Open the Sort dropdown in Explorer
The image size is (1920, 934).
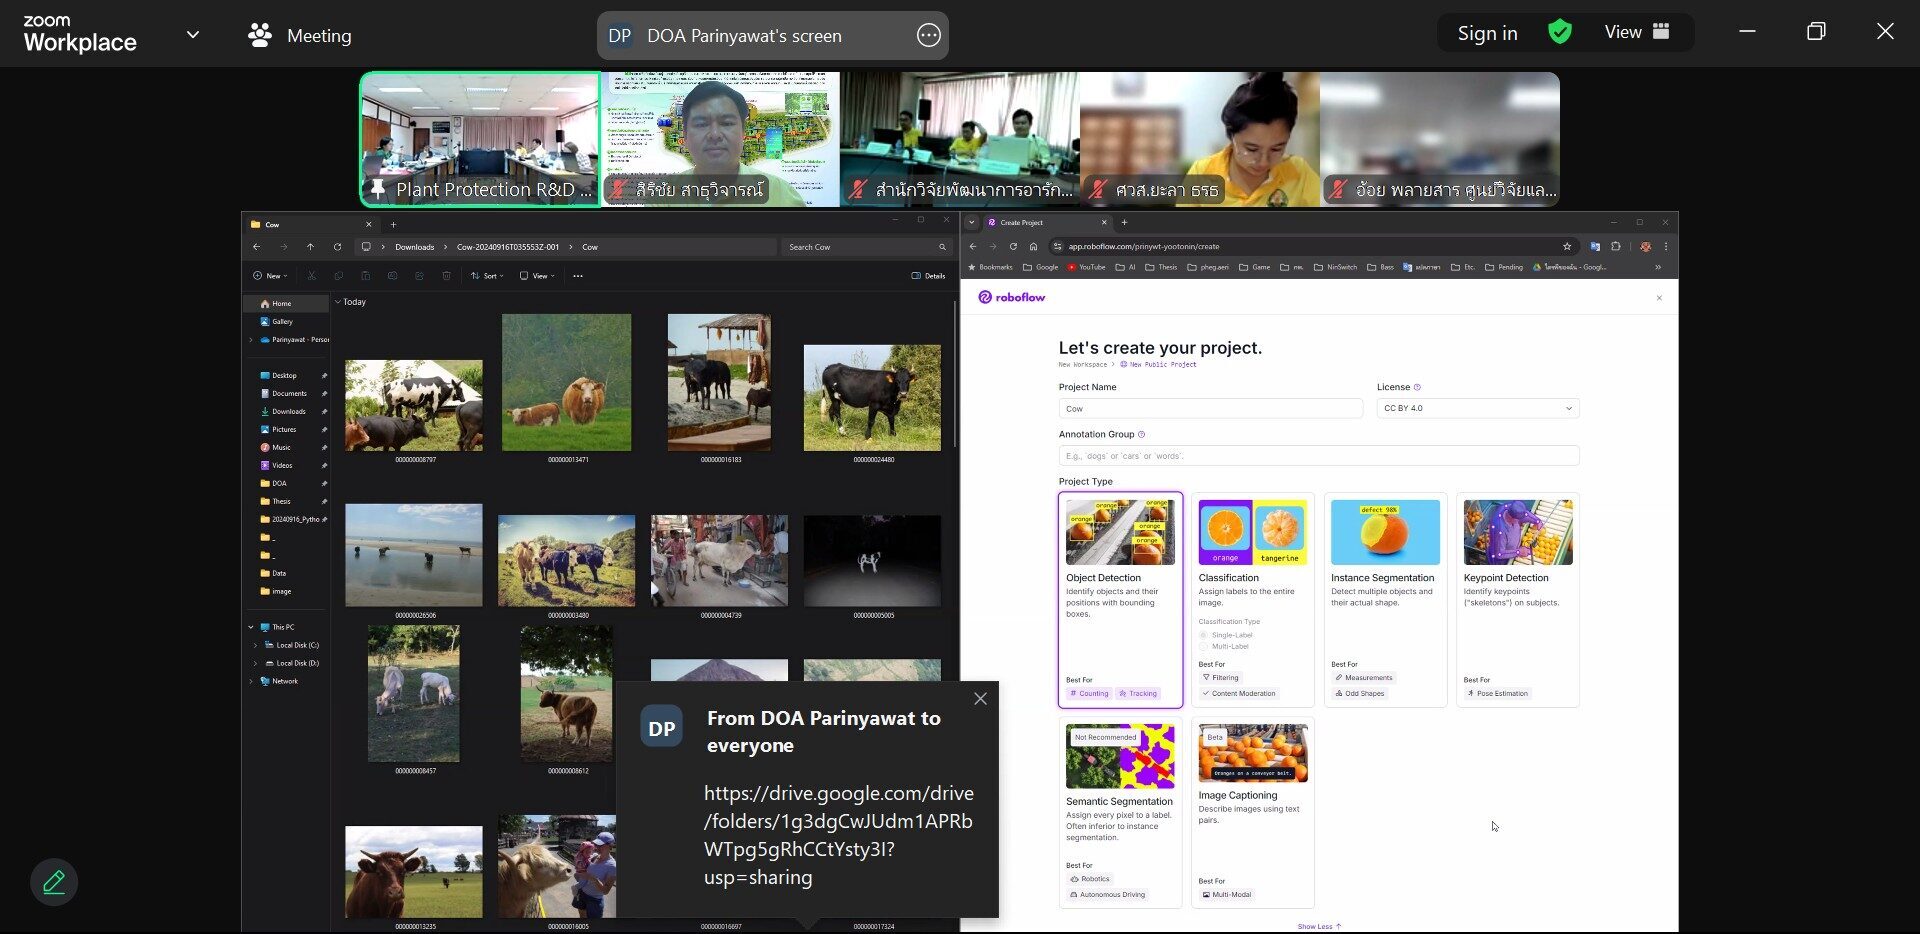[x=487, y=276]
